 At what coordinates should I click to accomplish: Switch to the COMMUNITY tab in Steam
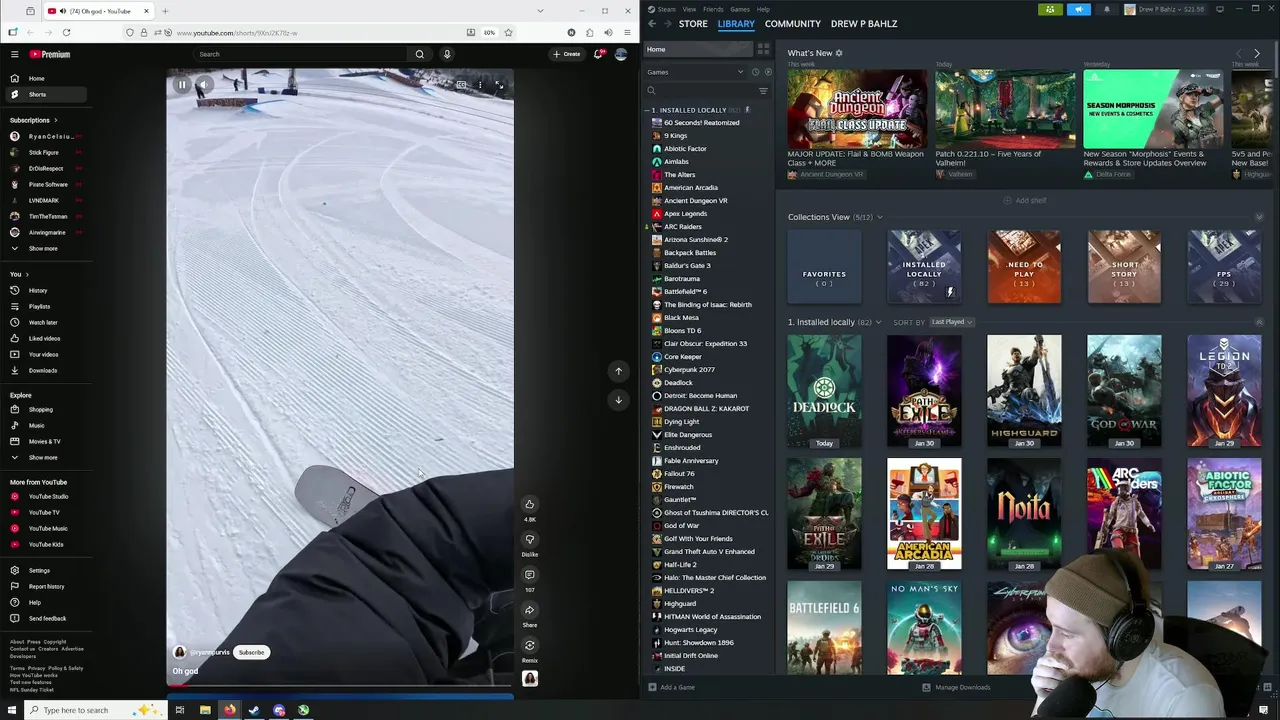pyautogui.click(x=792, y=23)
